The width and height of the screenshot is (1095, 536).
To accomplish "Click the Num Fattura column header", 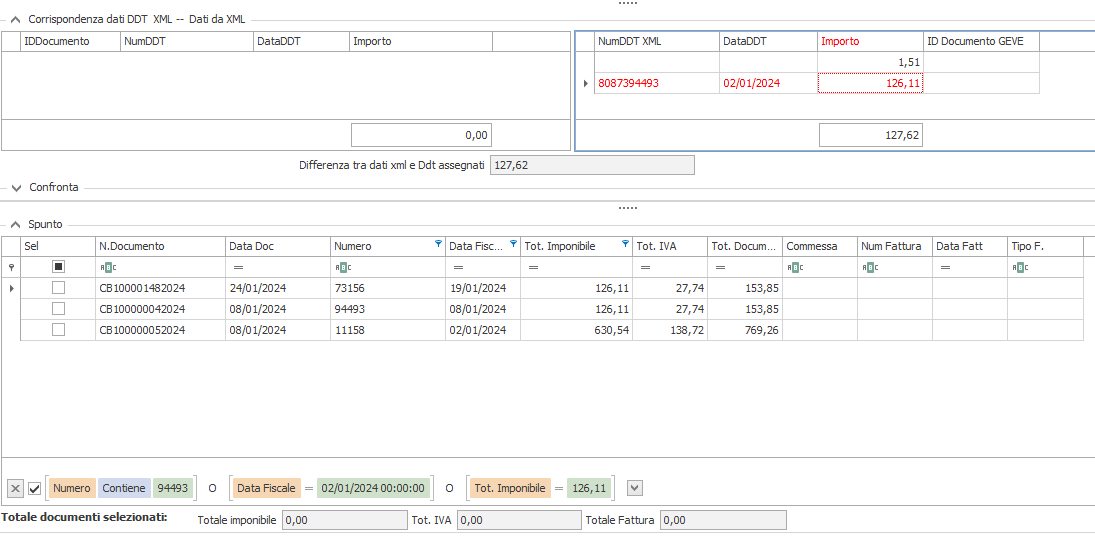I will point(895,246).
